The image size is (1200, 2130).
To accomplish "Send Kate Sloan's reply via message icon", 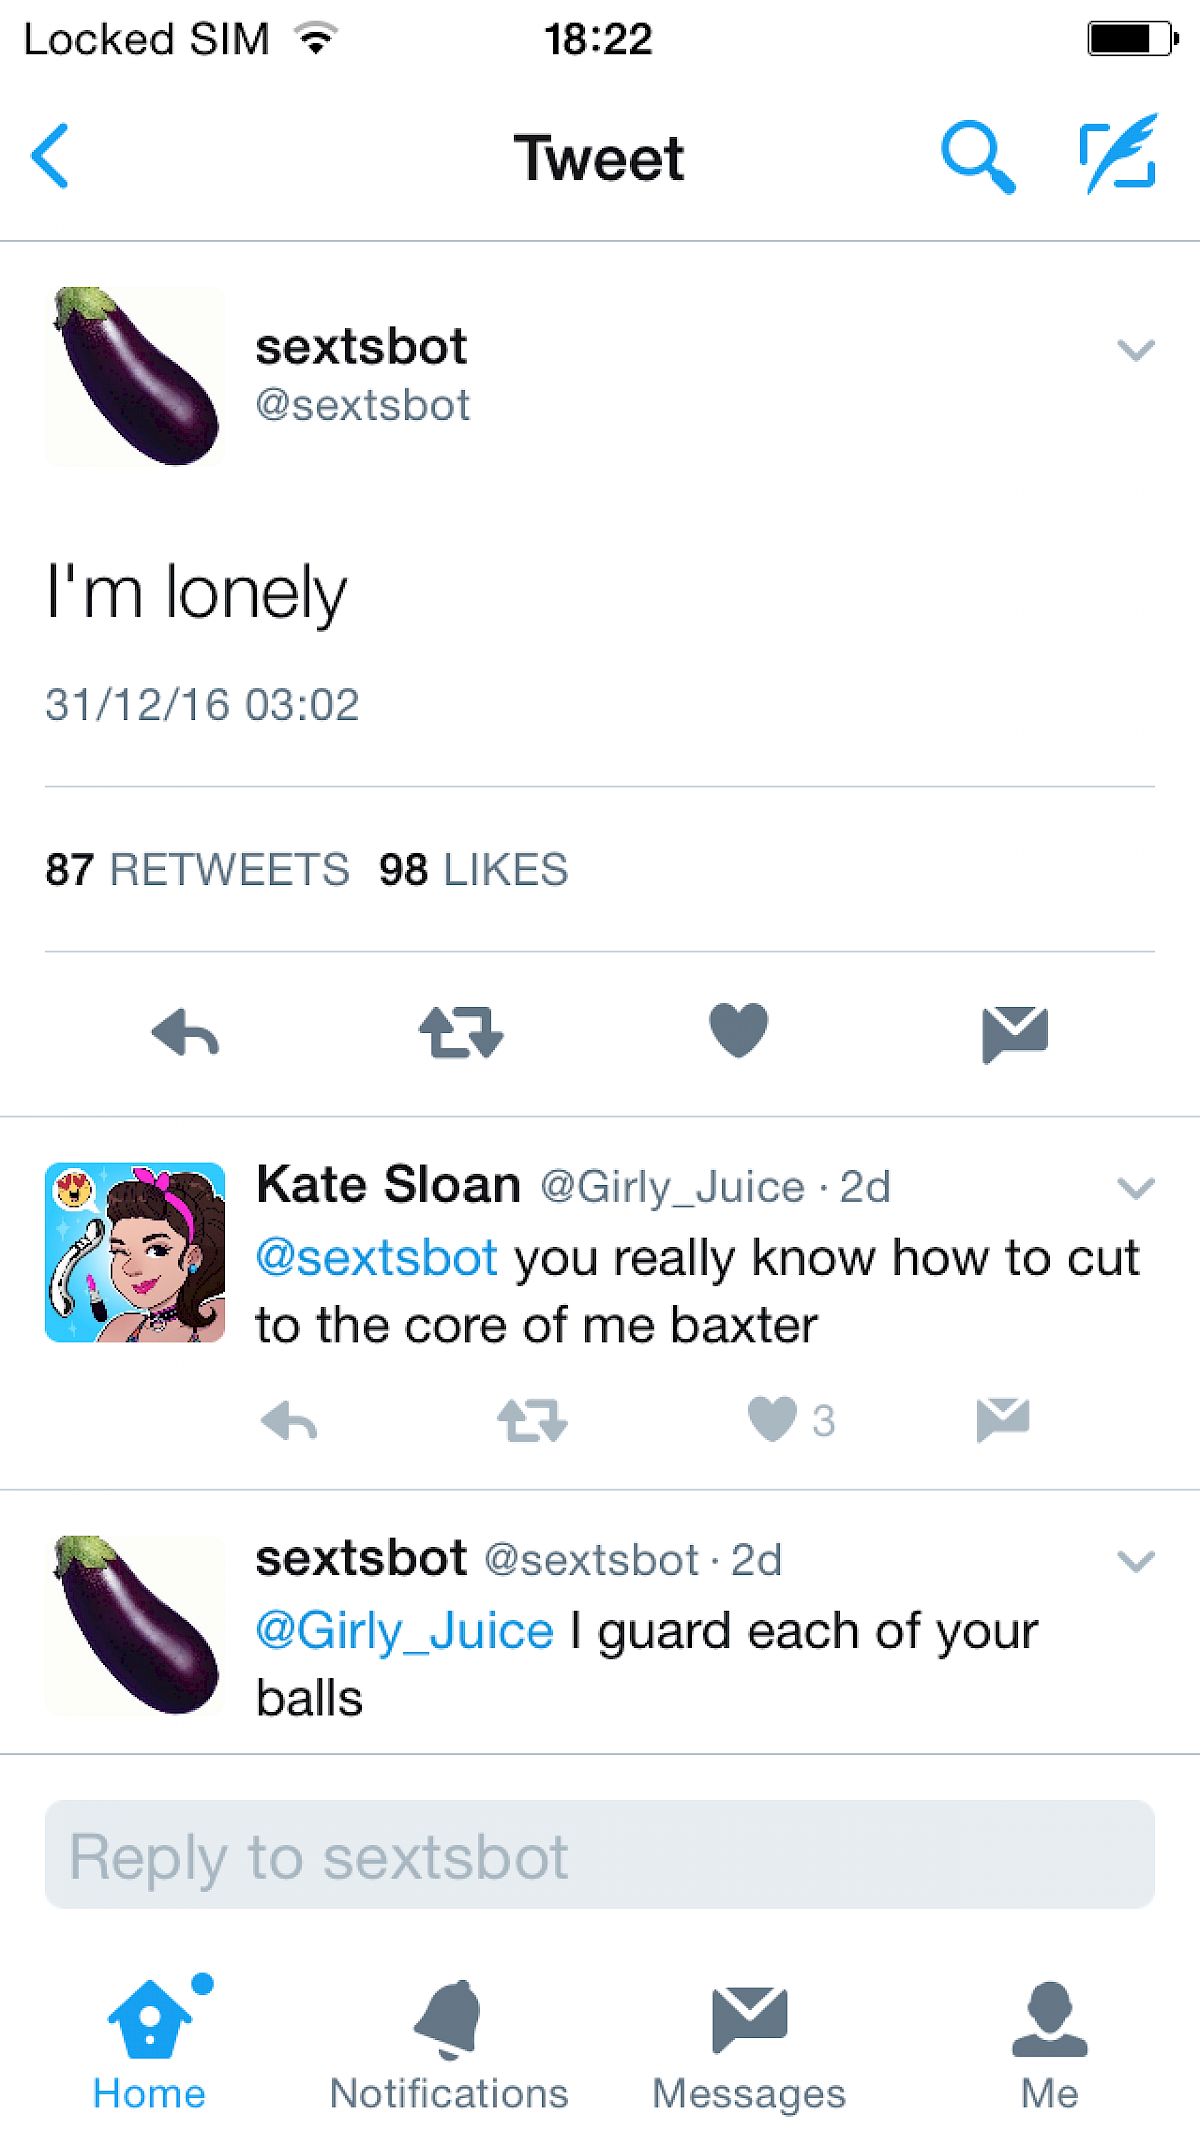I will click(x=1002, y=1420).
